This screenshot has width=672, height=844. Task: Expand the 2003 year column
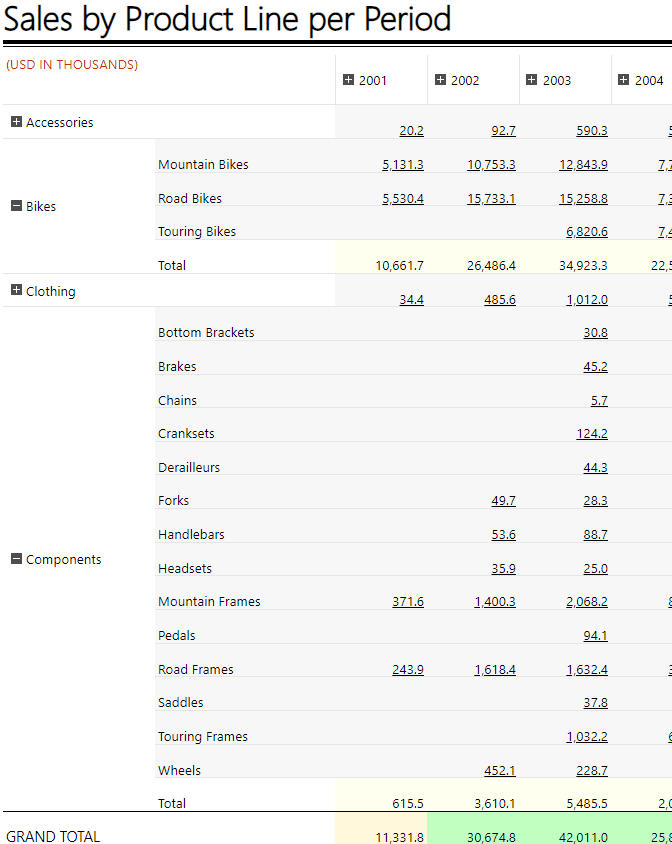531,80
